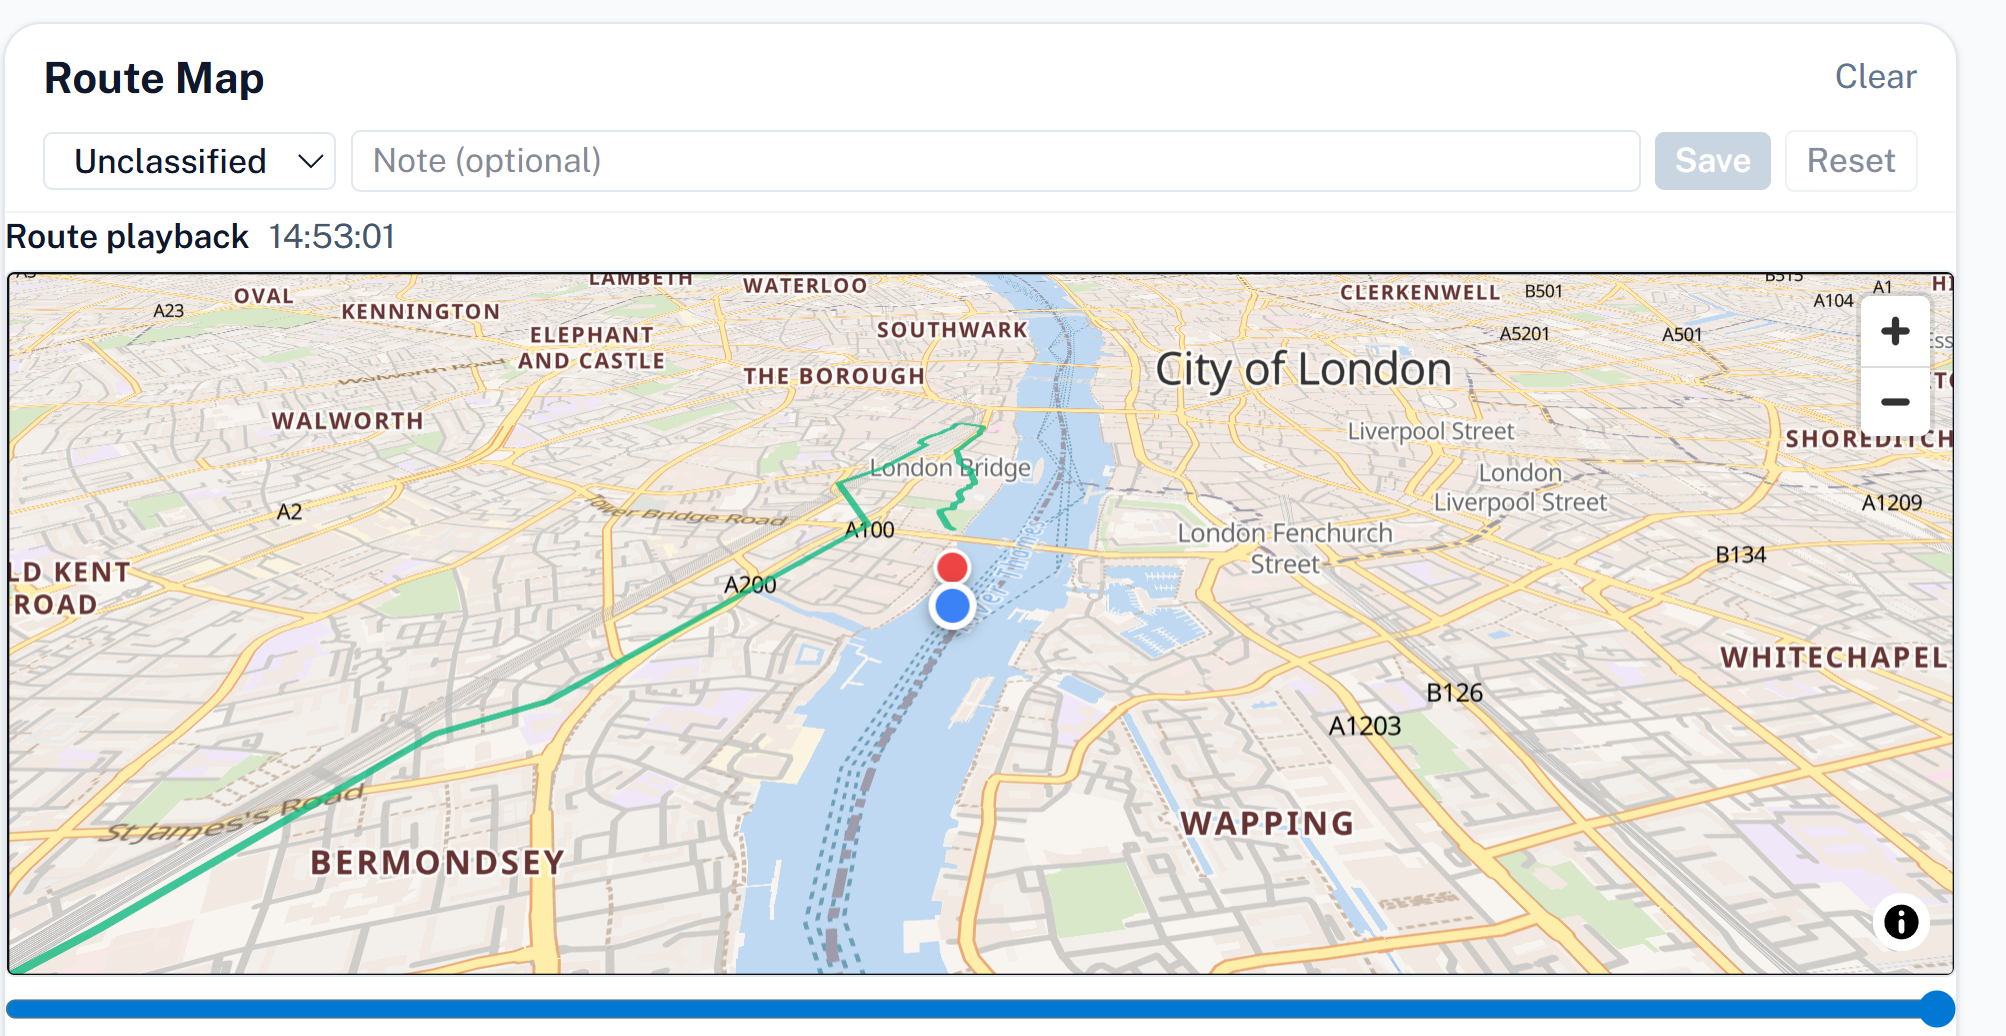Open the Unclassified classification dropdown

(x=188, y=160)
